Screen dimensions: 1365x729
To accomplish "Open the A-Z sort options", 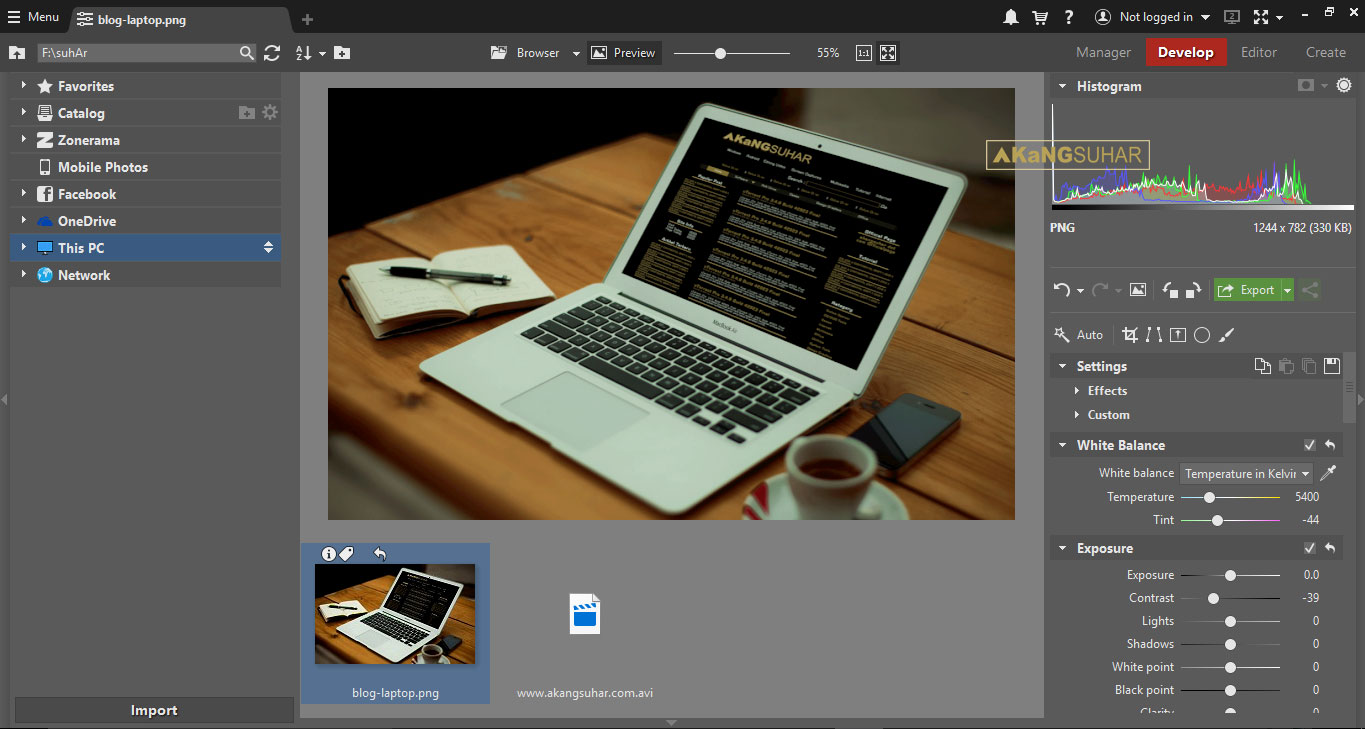I will click(x=310, y=53).
